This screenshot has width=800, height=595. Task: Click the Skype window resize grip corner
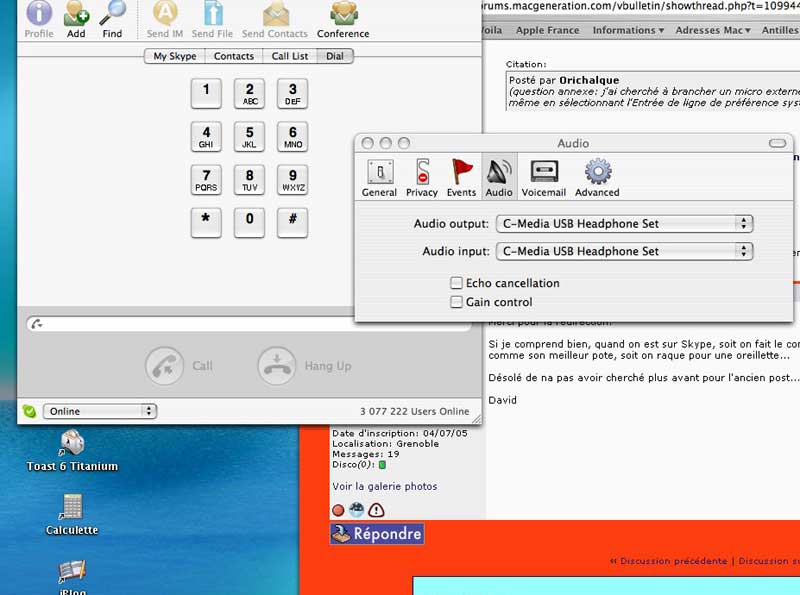477,419
